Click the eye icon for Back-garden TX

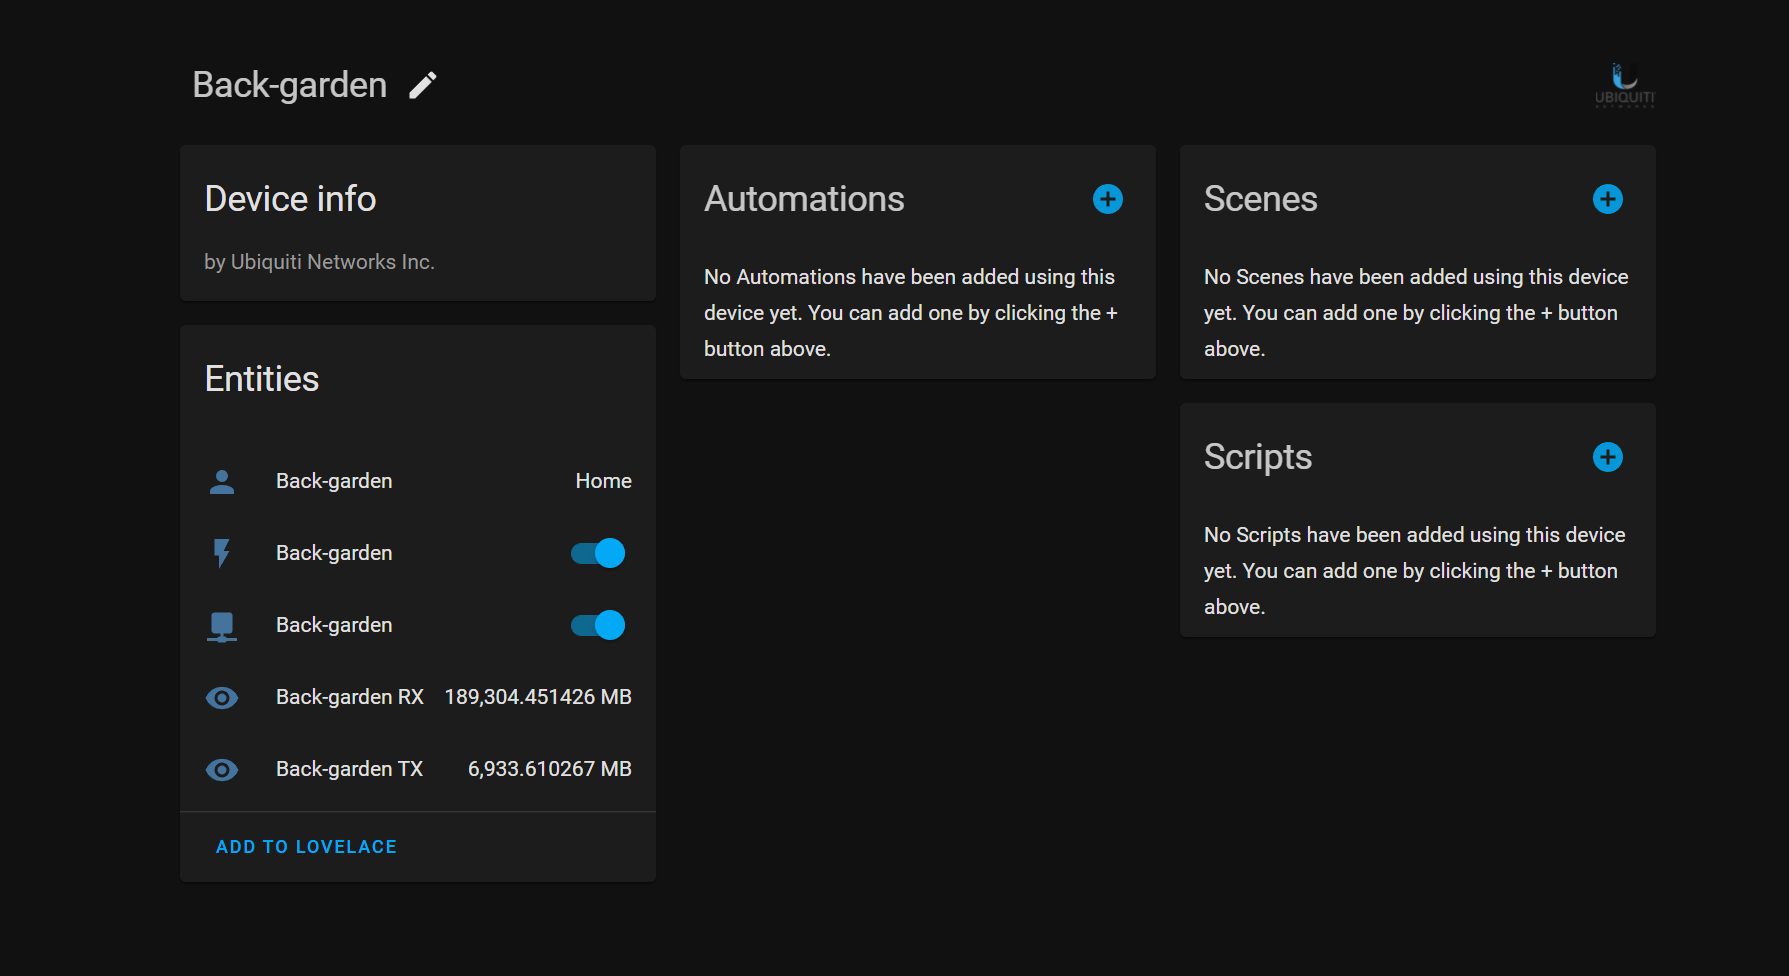[222, 770]
